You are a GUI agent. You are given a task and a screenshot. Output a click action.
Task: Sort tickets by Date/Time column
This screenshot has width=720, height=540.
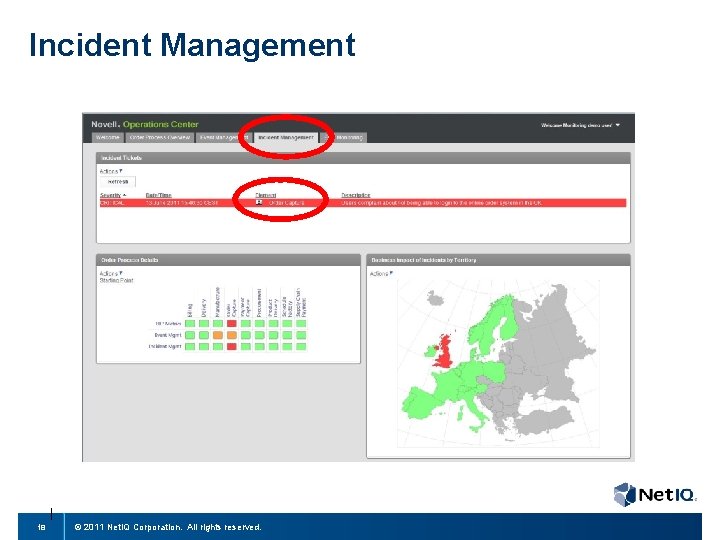tap(158, 195)
